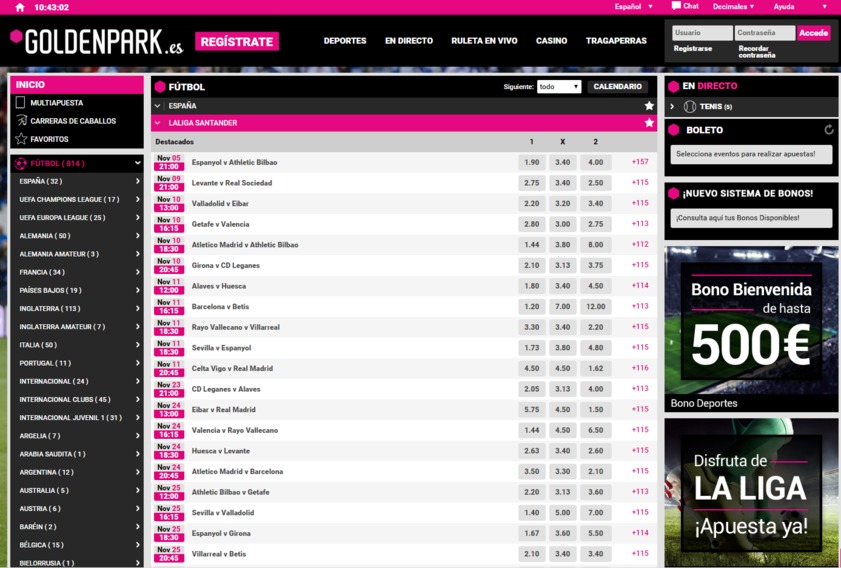Viewport: 841px width, 568px height.
Task: Bet 5.75 on Eibar v Real Madrid
Action: pyautogui.click(x=532, y=409)
